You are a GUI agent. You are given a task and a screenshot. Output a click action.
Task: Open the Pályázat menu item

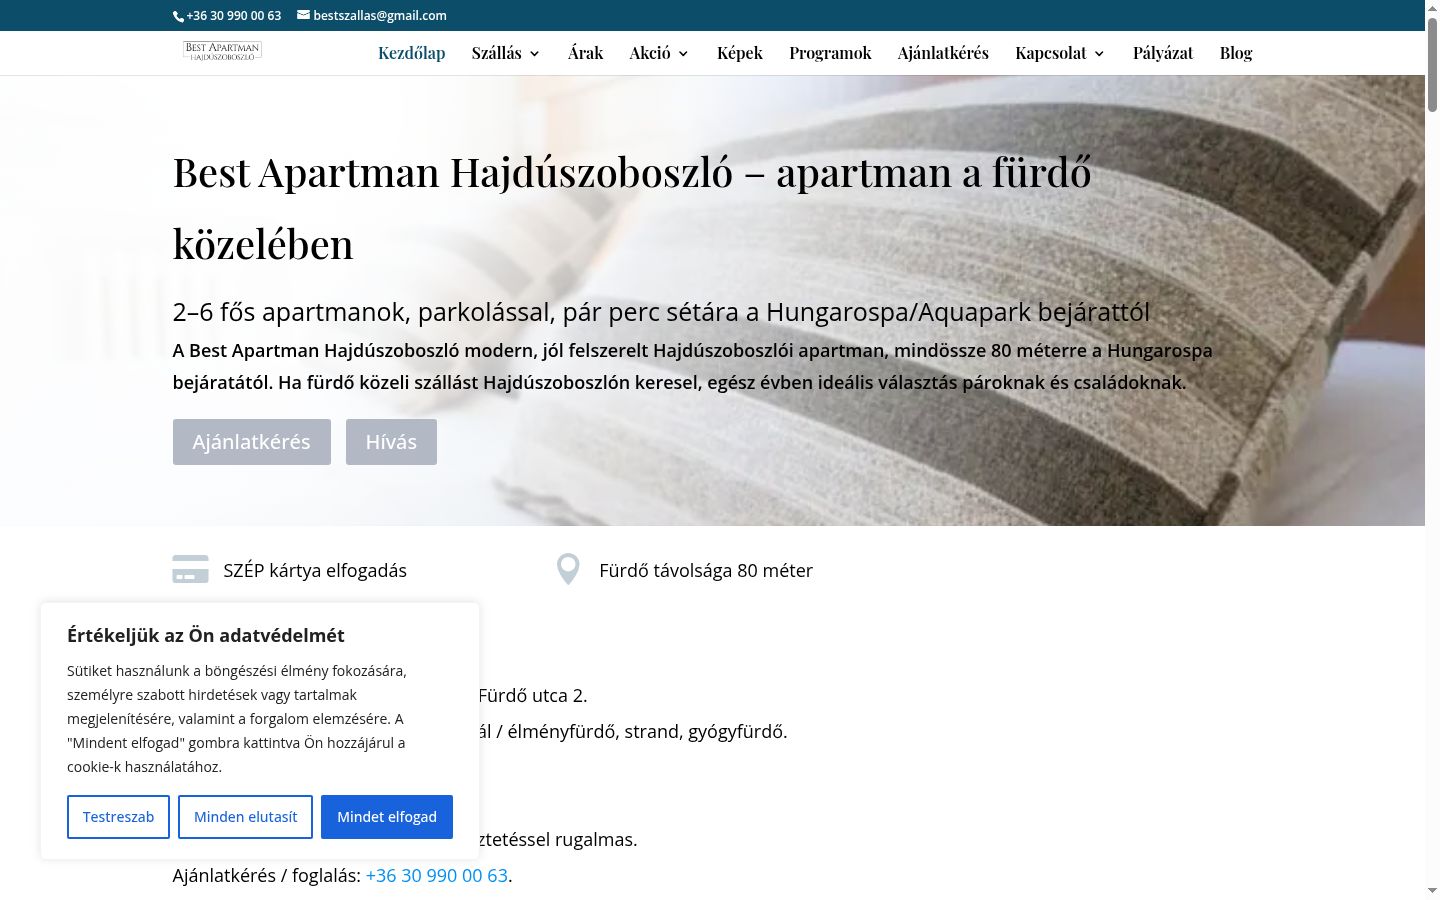coord(1163,53)
